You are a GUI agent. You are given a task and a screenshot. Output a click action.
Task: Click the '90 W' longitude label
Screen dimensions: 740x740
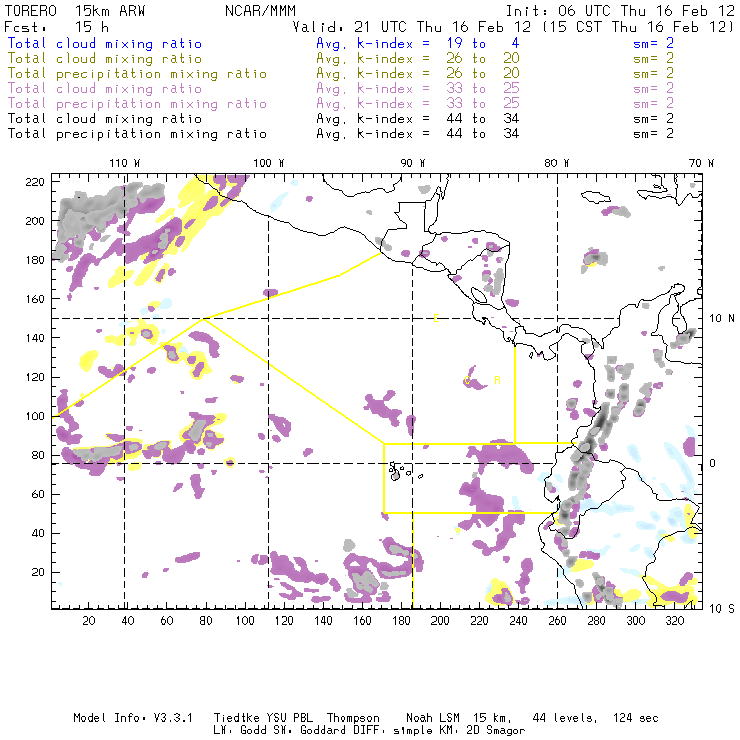[x=412, y=163]
